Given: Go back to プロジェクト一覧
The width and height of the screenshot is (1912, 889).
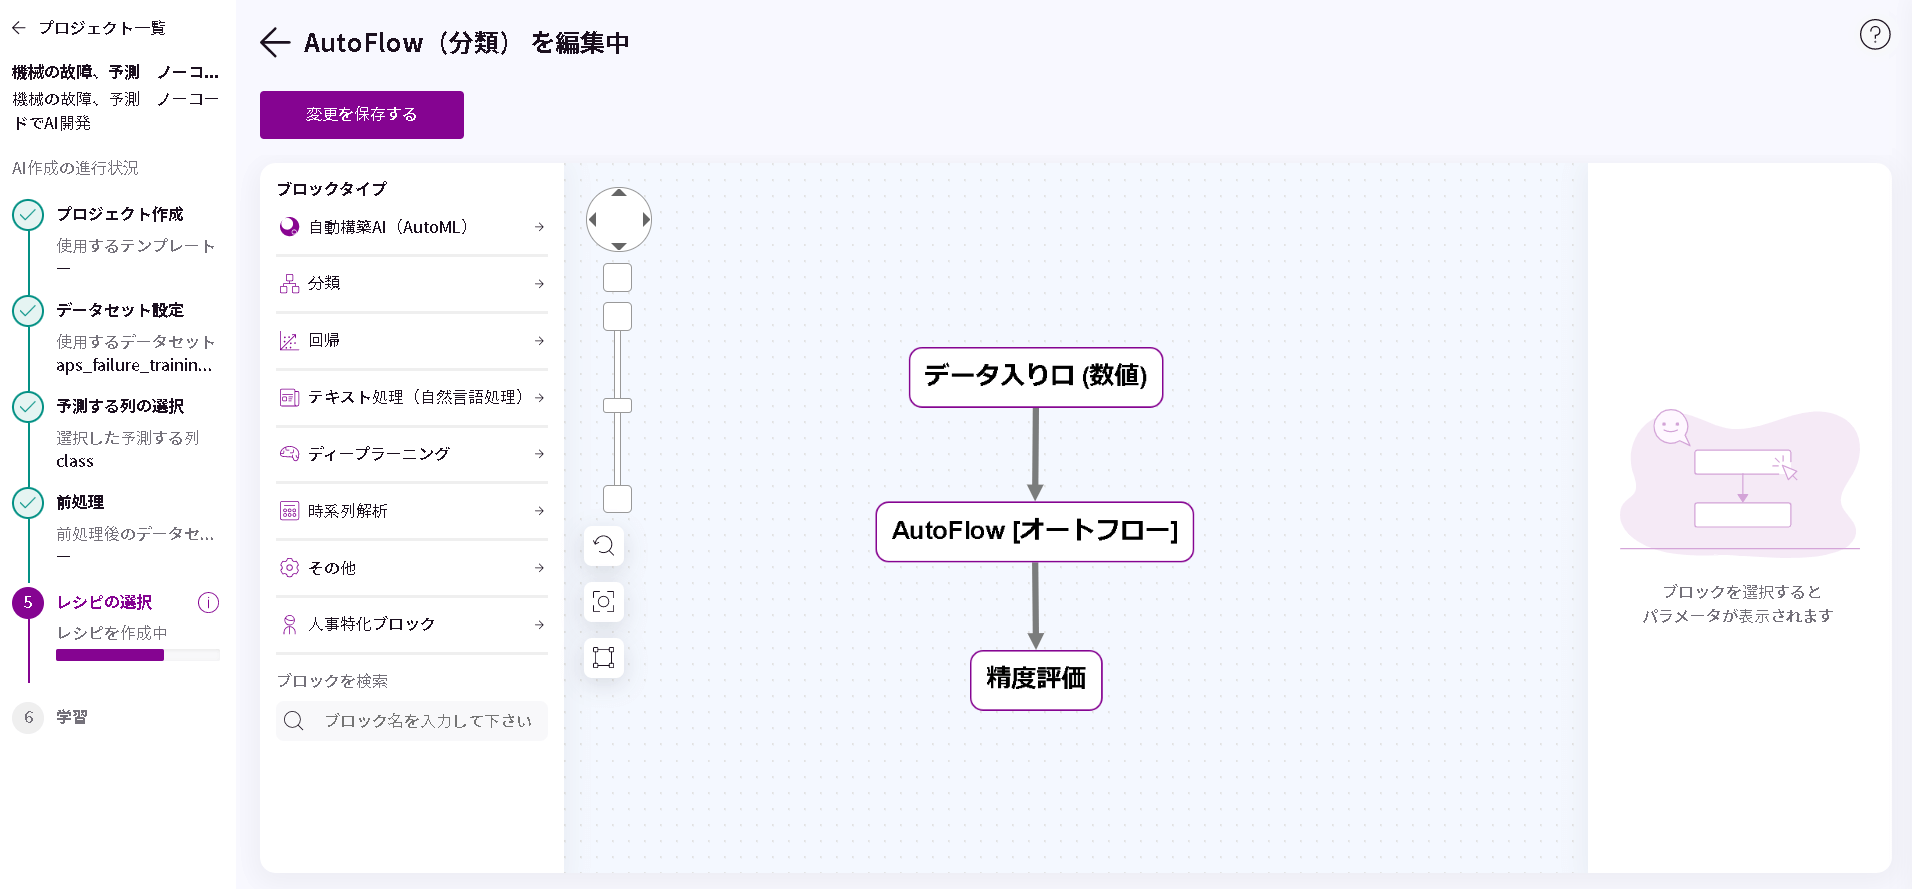Looking at the screenshot, I should point(88,28).
